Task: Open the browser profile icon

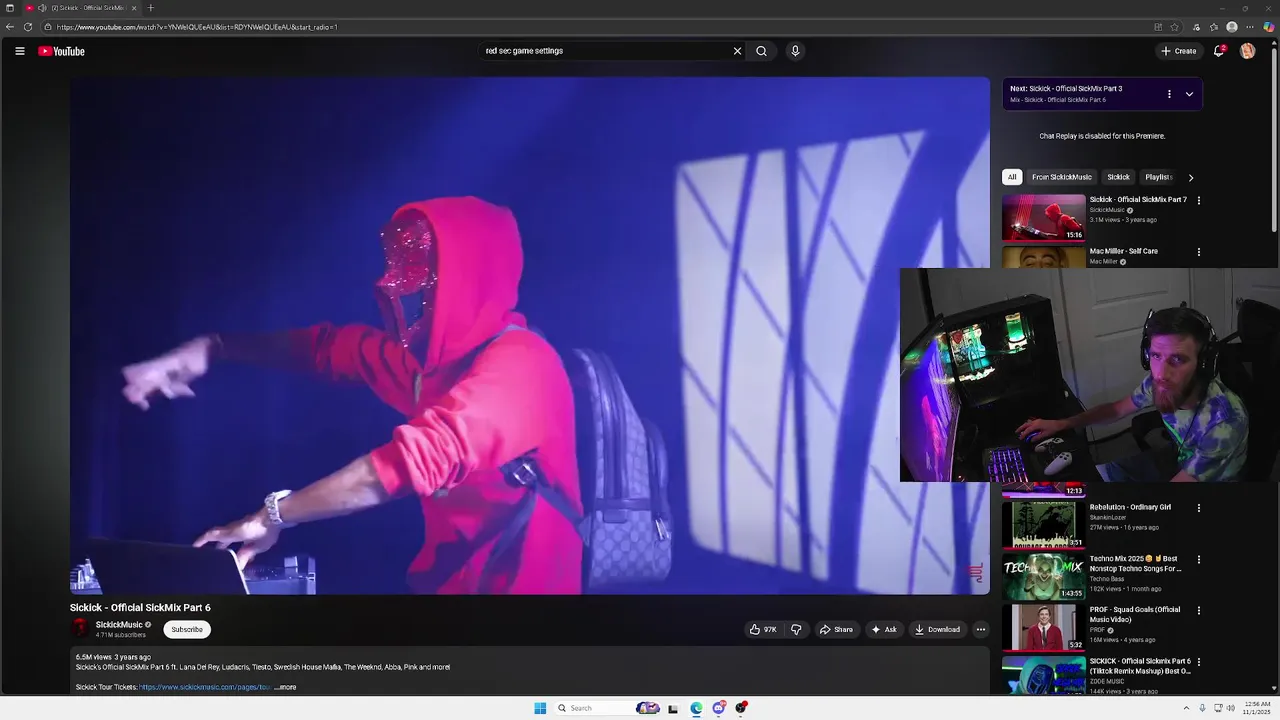Action: coord(1232,27)
